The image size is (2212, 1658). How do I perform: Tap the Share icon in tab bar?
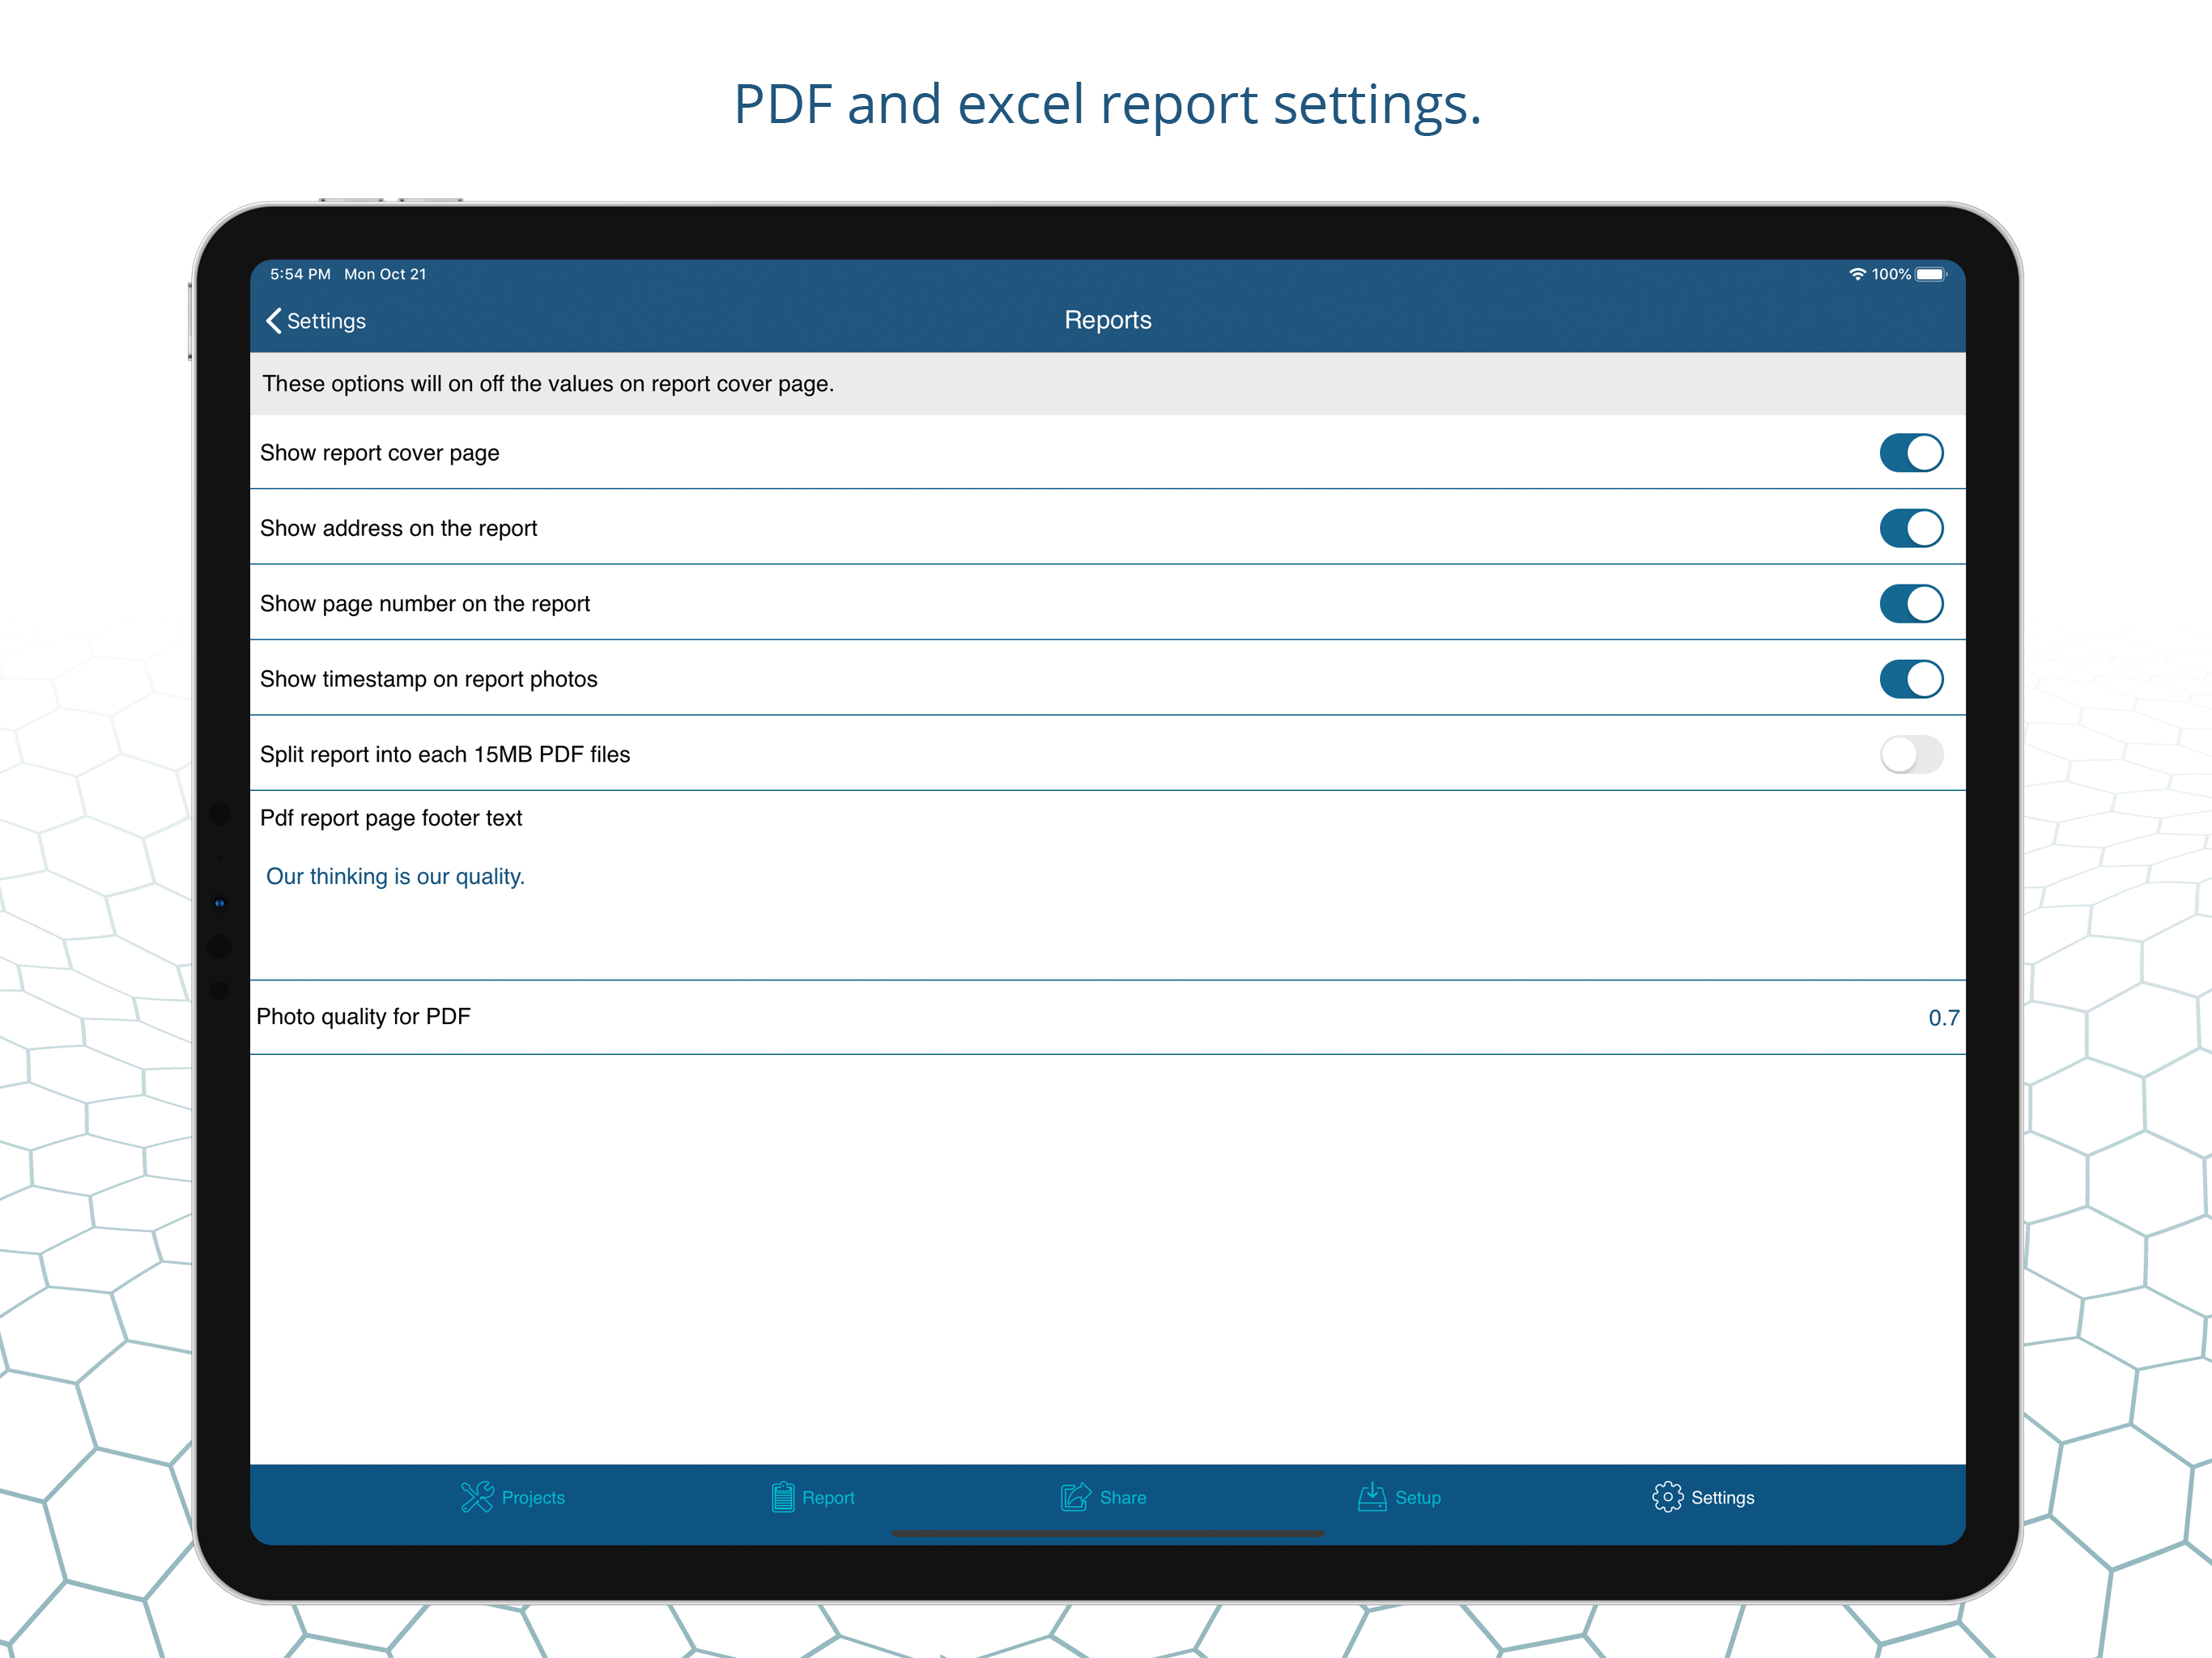(x=1075, y=1497)
